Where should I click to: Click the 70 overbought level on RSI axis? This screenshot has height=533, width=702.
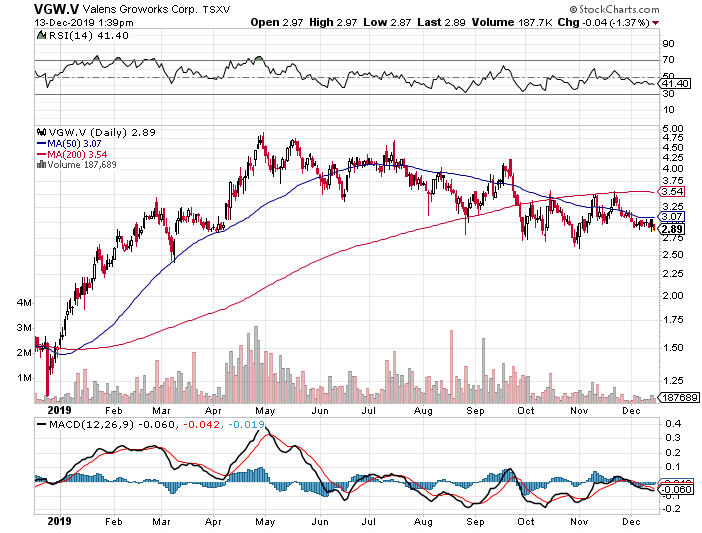tap(669, 60)
